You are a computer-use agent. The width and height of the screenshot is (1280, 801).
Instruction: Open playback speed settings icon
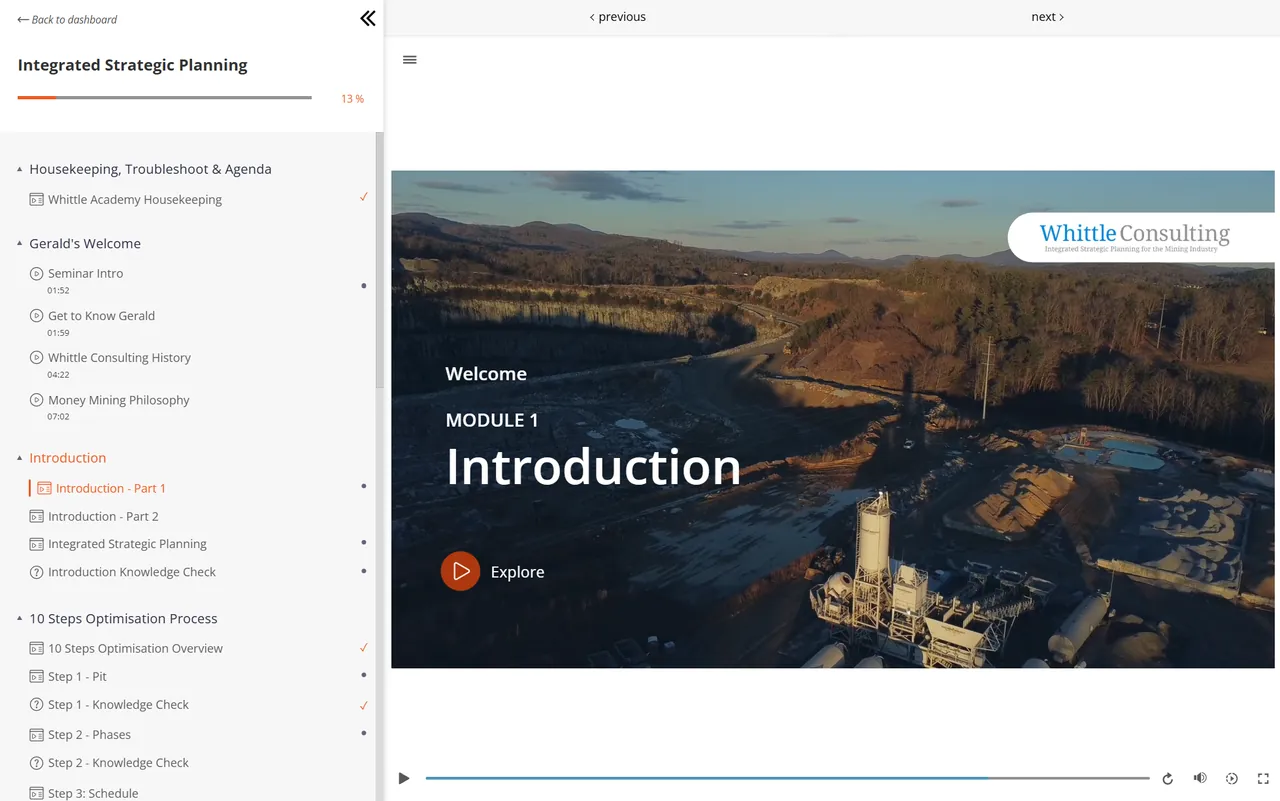click(x=1231, y=778)
